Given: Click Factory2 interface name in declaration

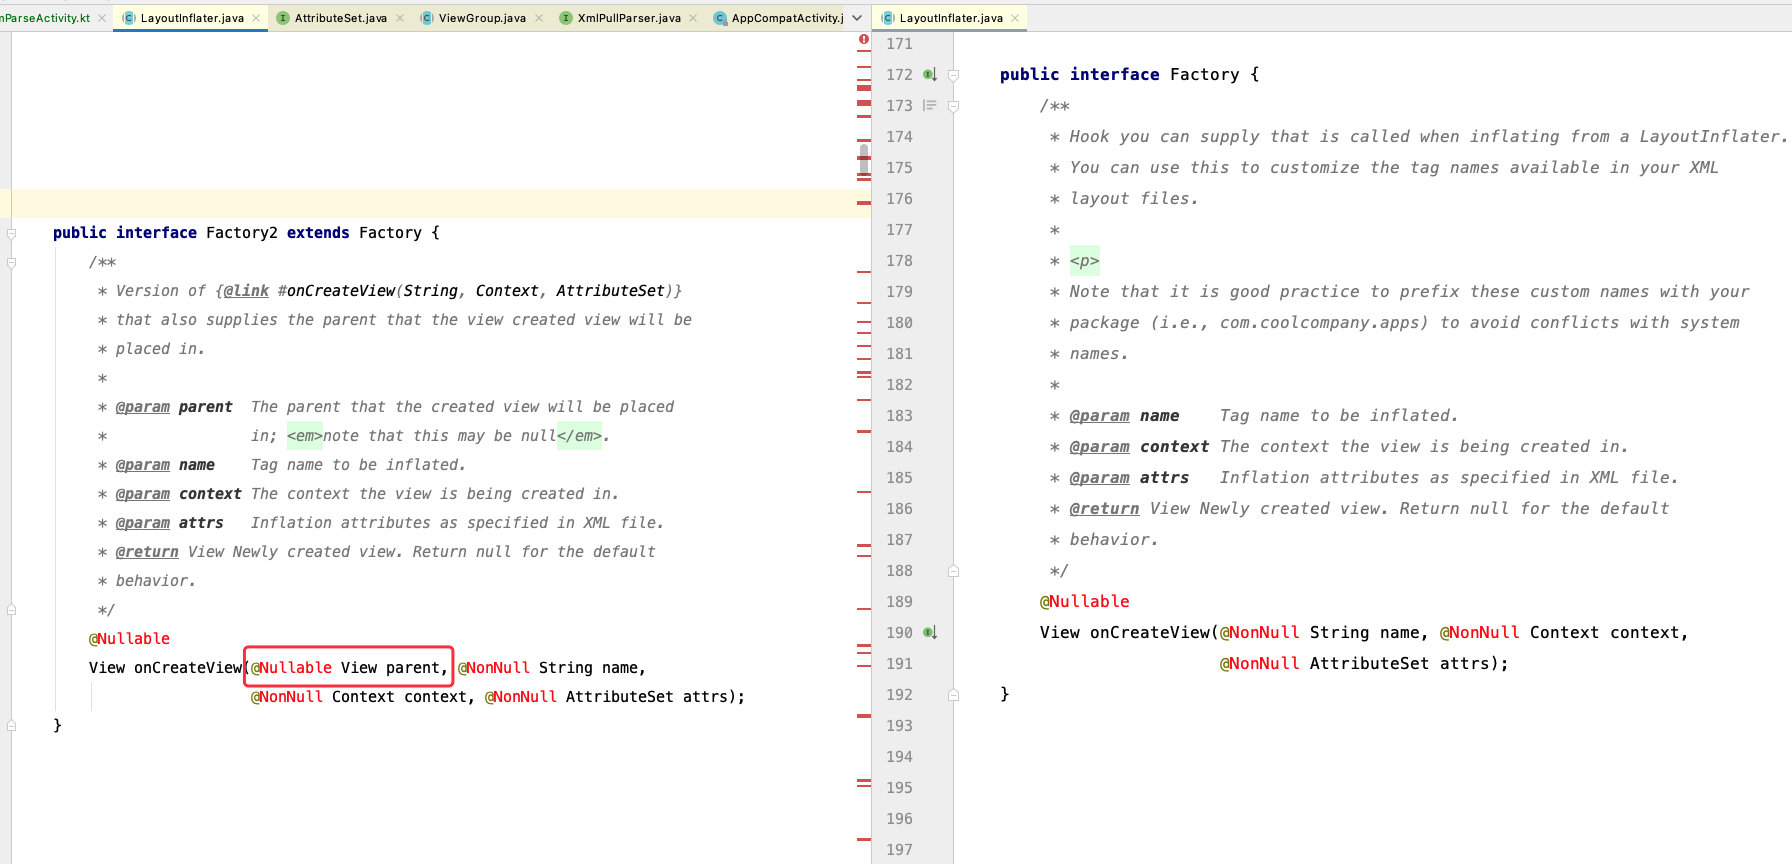Looking at the screenshot, I should 242,233.
